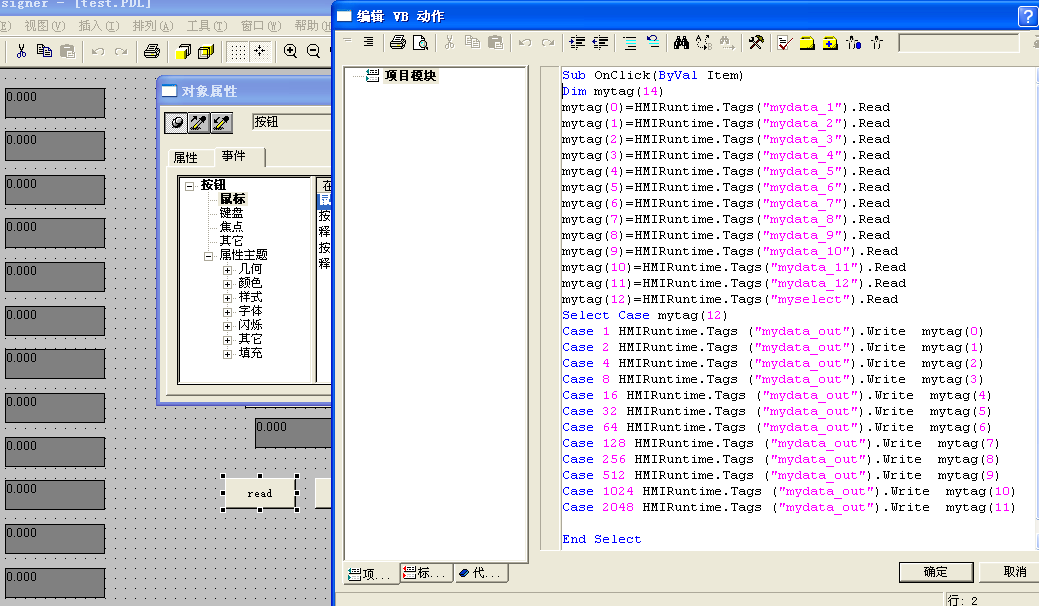This screenshot has height=606, width=1039.
Task: Click the undo arrow in VB editor toolbar
Action: coord(525,43)
